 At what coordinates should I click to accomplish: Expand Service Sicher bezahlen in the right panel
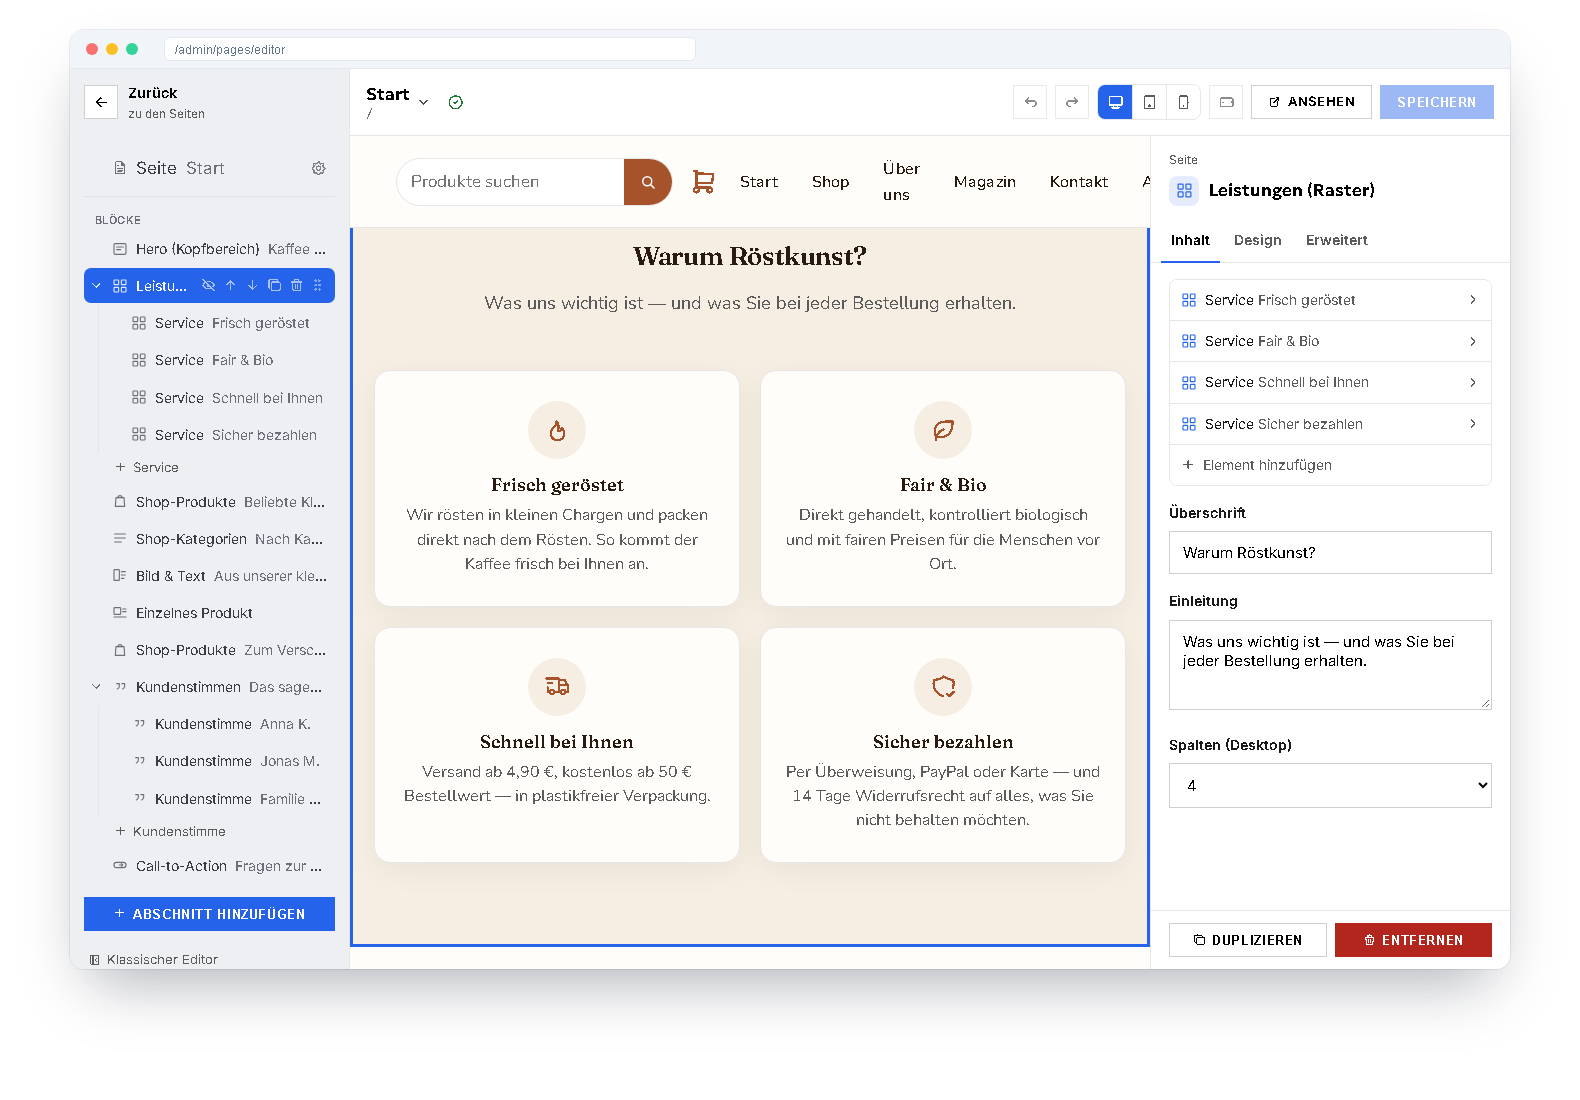(x=1330, y=424)
